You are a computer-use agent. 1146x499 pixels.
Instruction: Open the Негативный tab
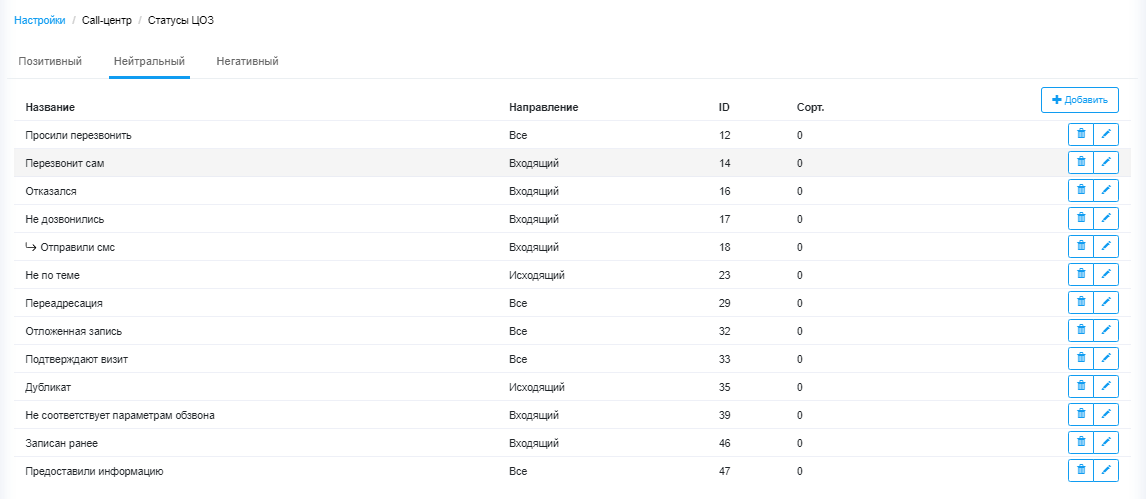[248, 61]
